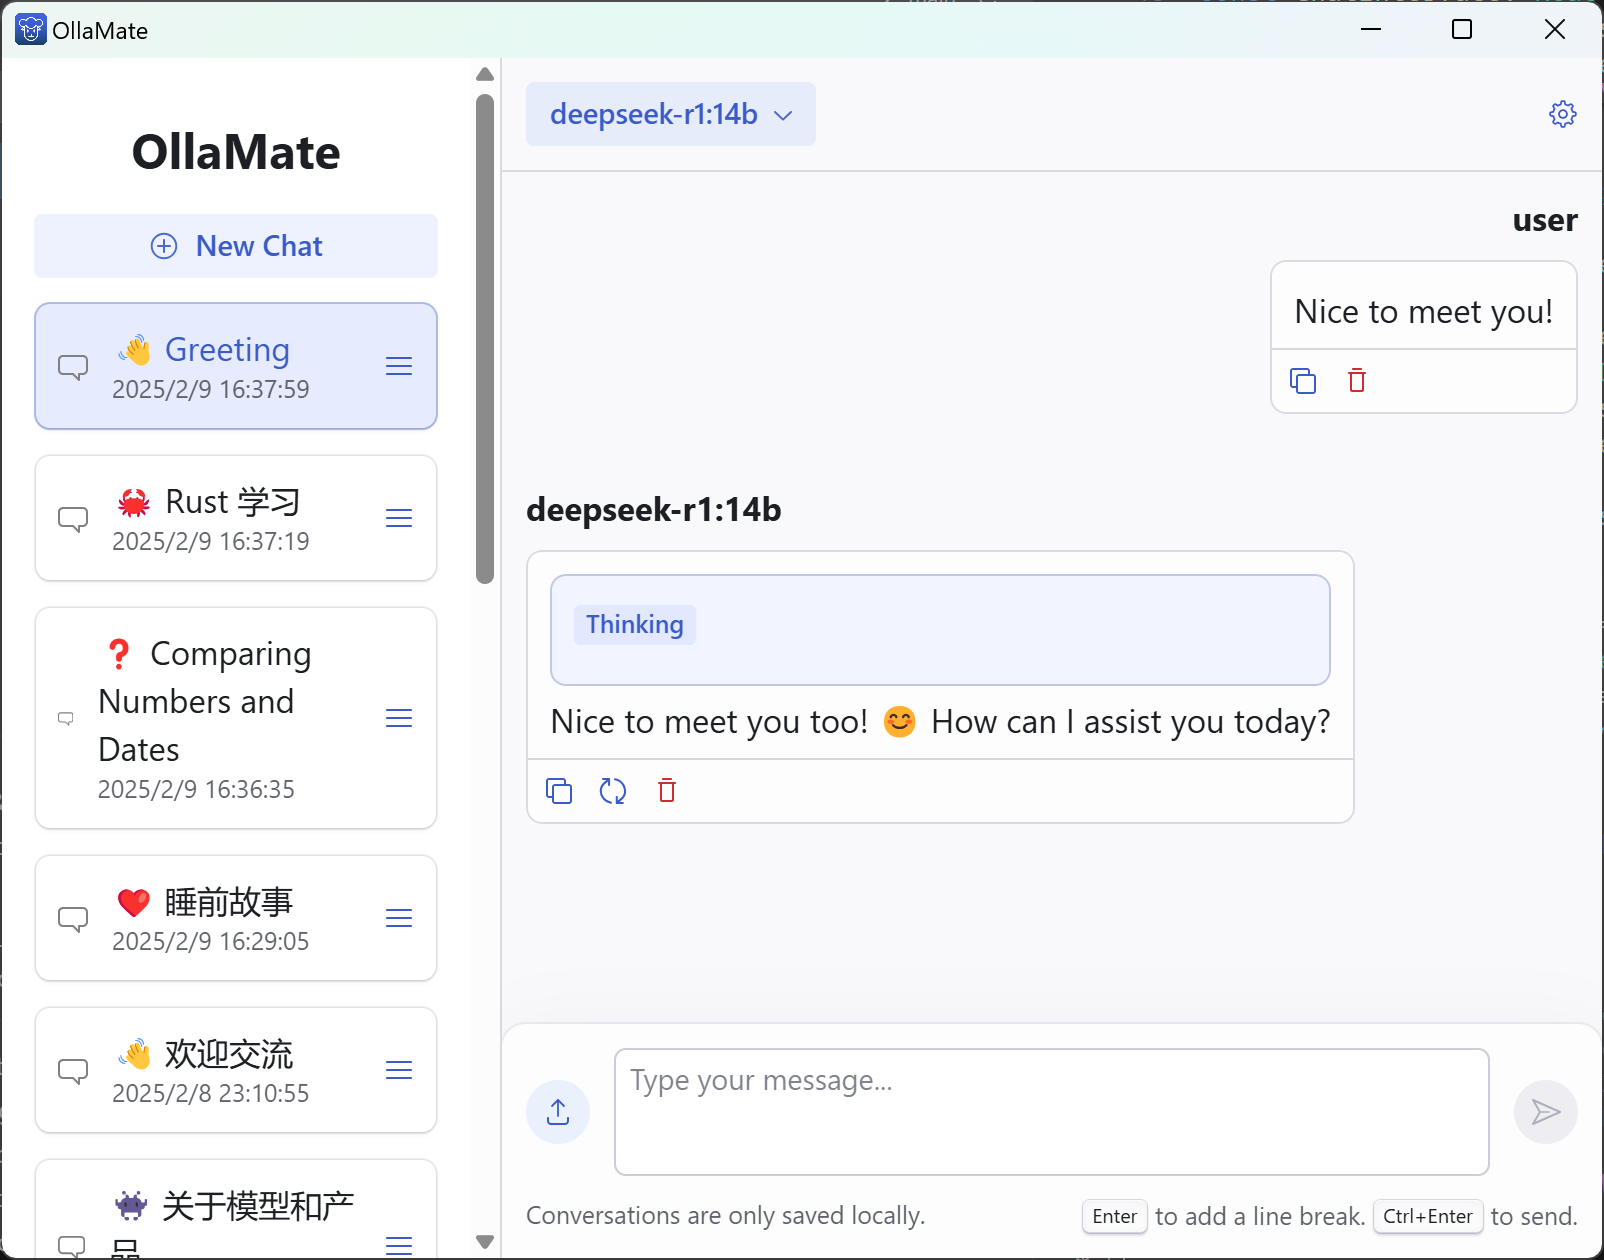Select the Greeting conversation
1604x1260 pixels.
[236, 366]
